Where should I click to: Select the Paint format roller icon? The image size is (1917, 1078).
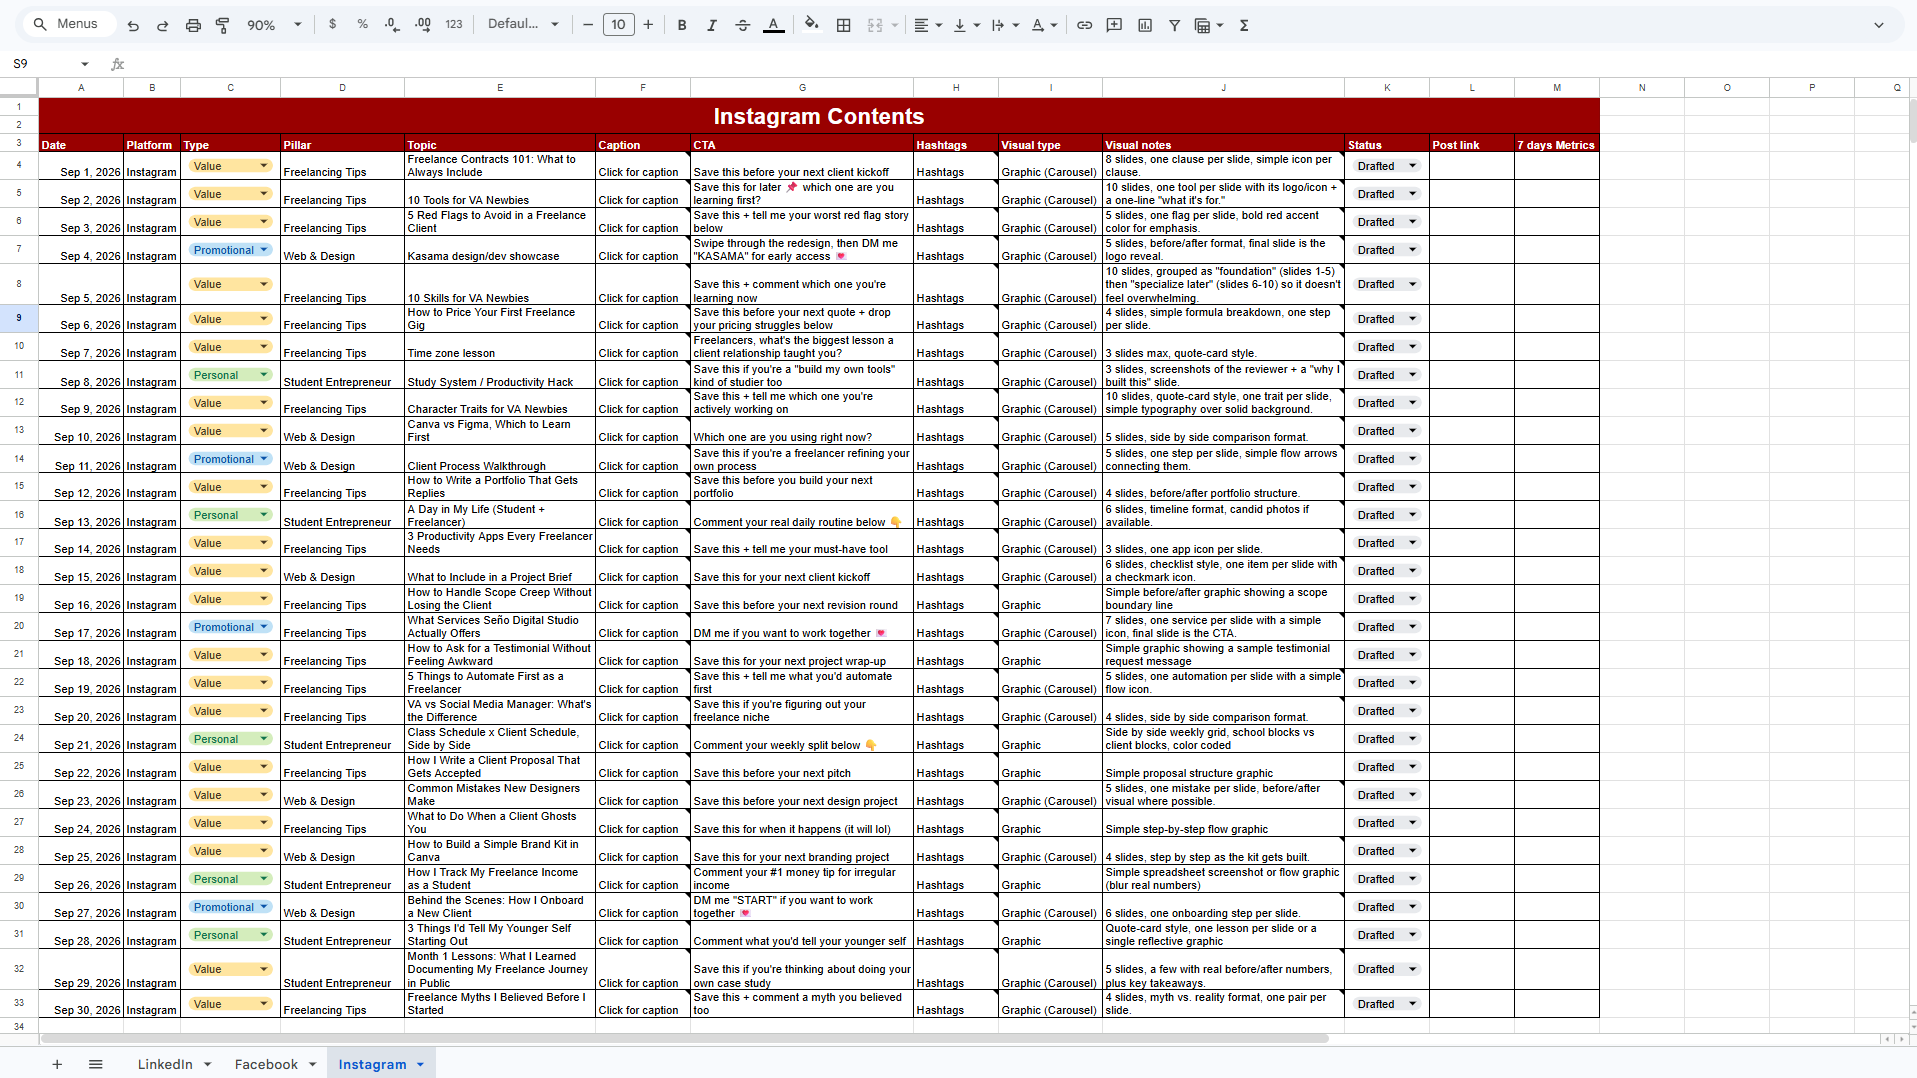click(x=223, y=25)
